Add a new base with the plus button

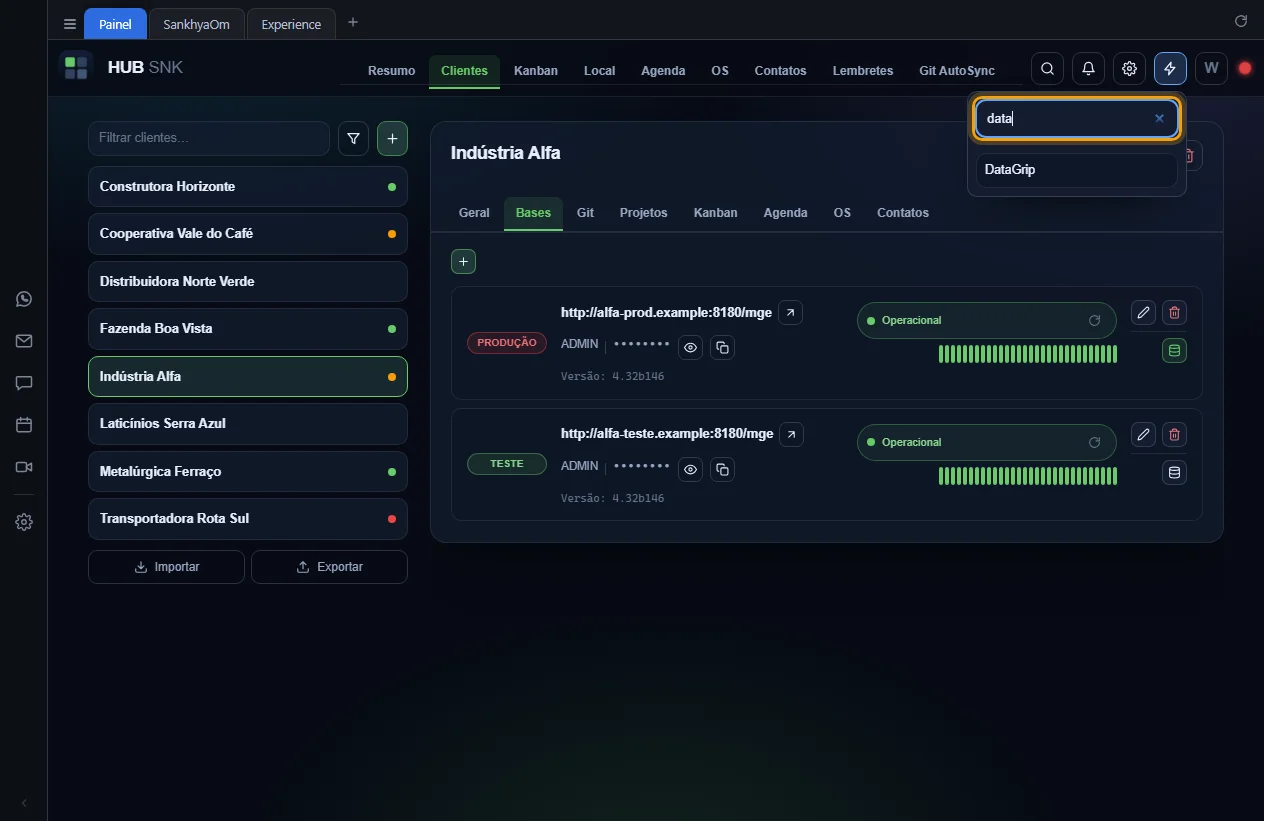[463, 262]
